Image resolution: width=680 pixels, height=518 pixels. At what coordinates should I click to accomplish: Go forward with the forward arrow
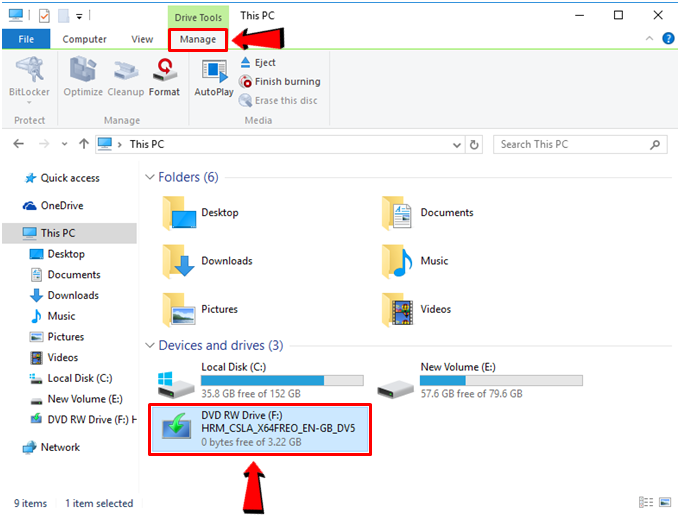click(44, 144)
